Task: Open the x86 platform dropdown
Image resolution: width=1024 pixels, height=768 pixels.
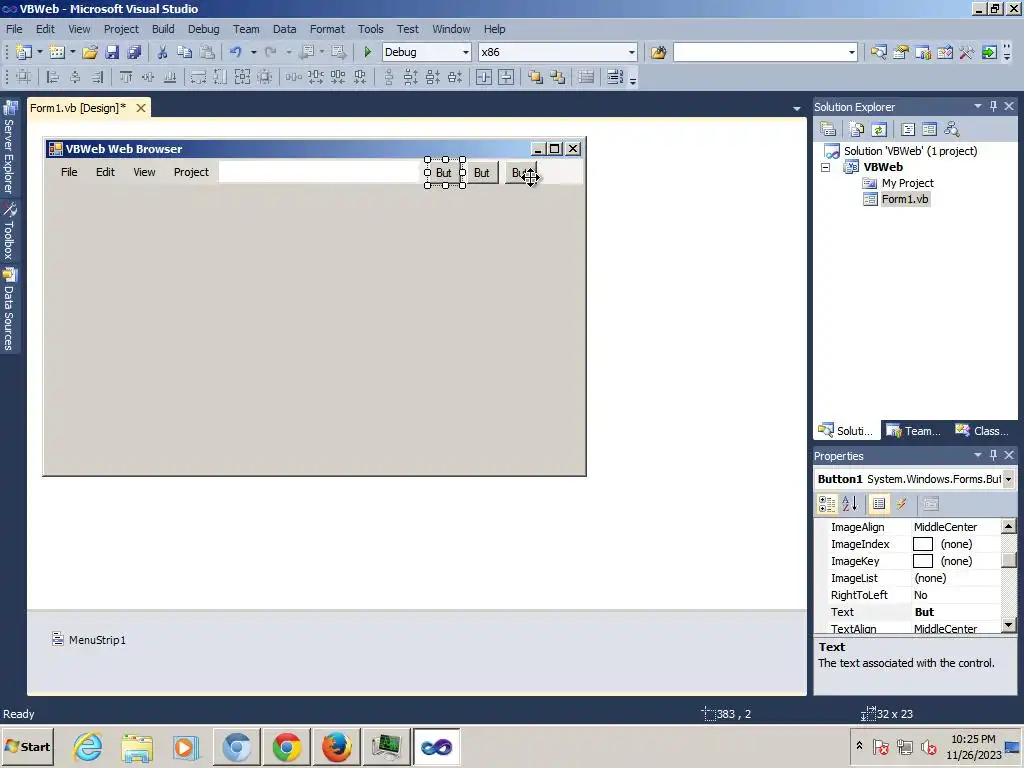Action: pyautogui.click(x=632, y=52)
